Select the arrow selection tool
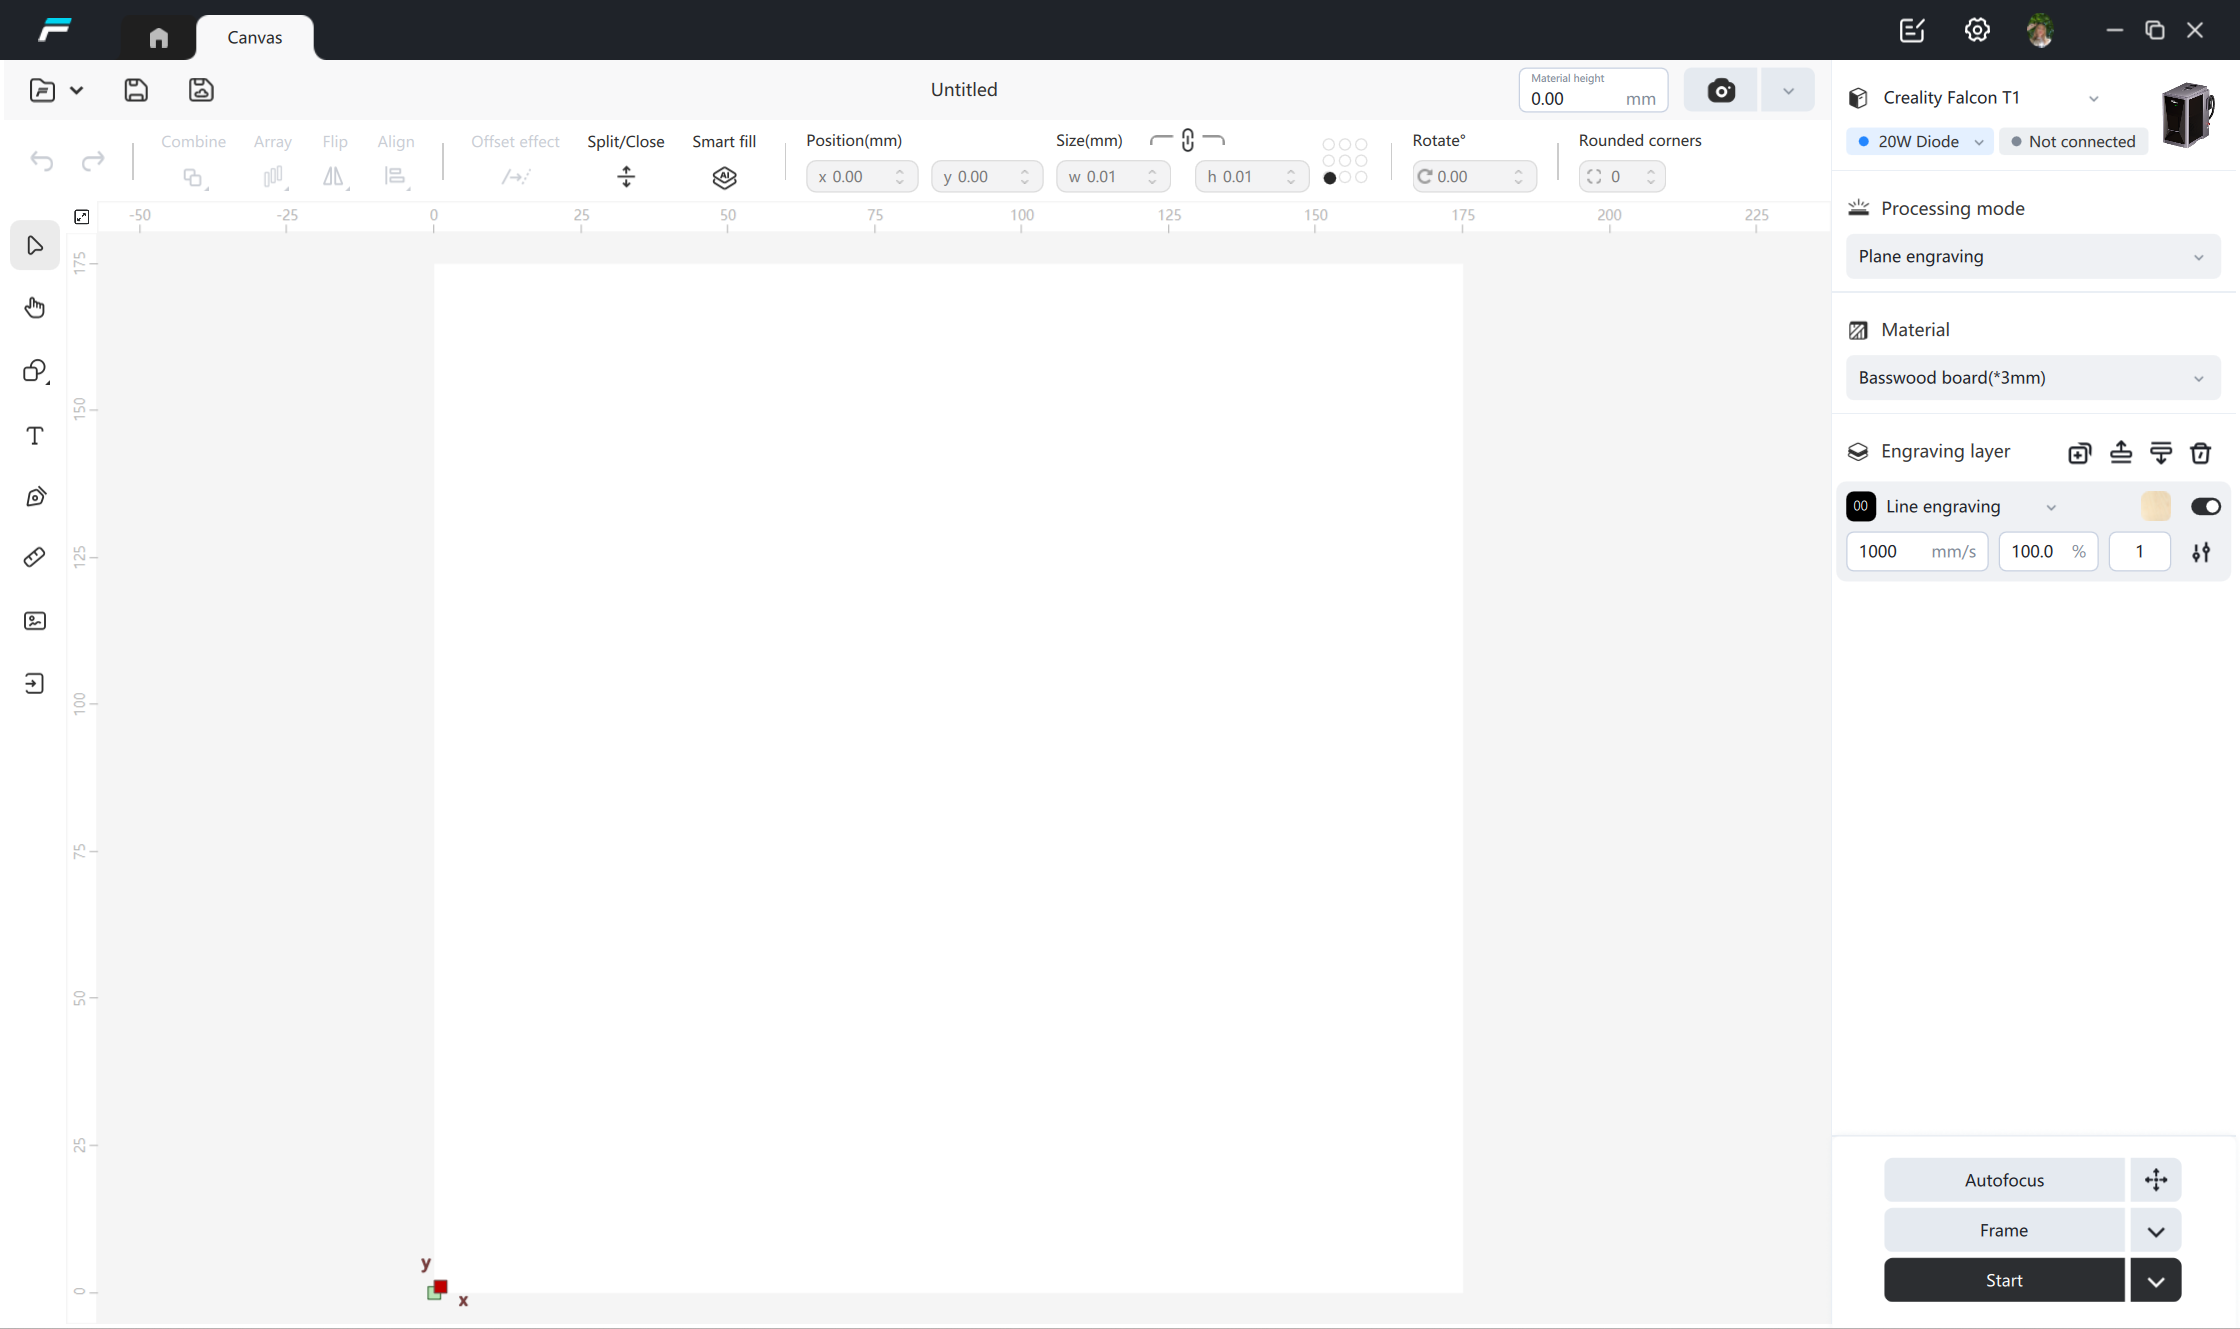Viewport: 2240px width, 1329px height. [35, 245]
